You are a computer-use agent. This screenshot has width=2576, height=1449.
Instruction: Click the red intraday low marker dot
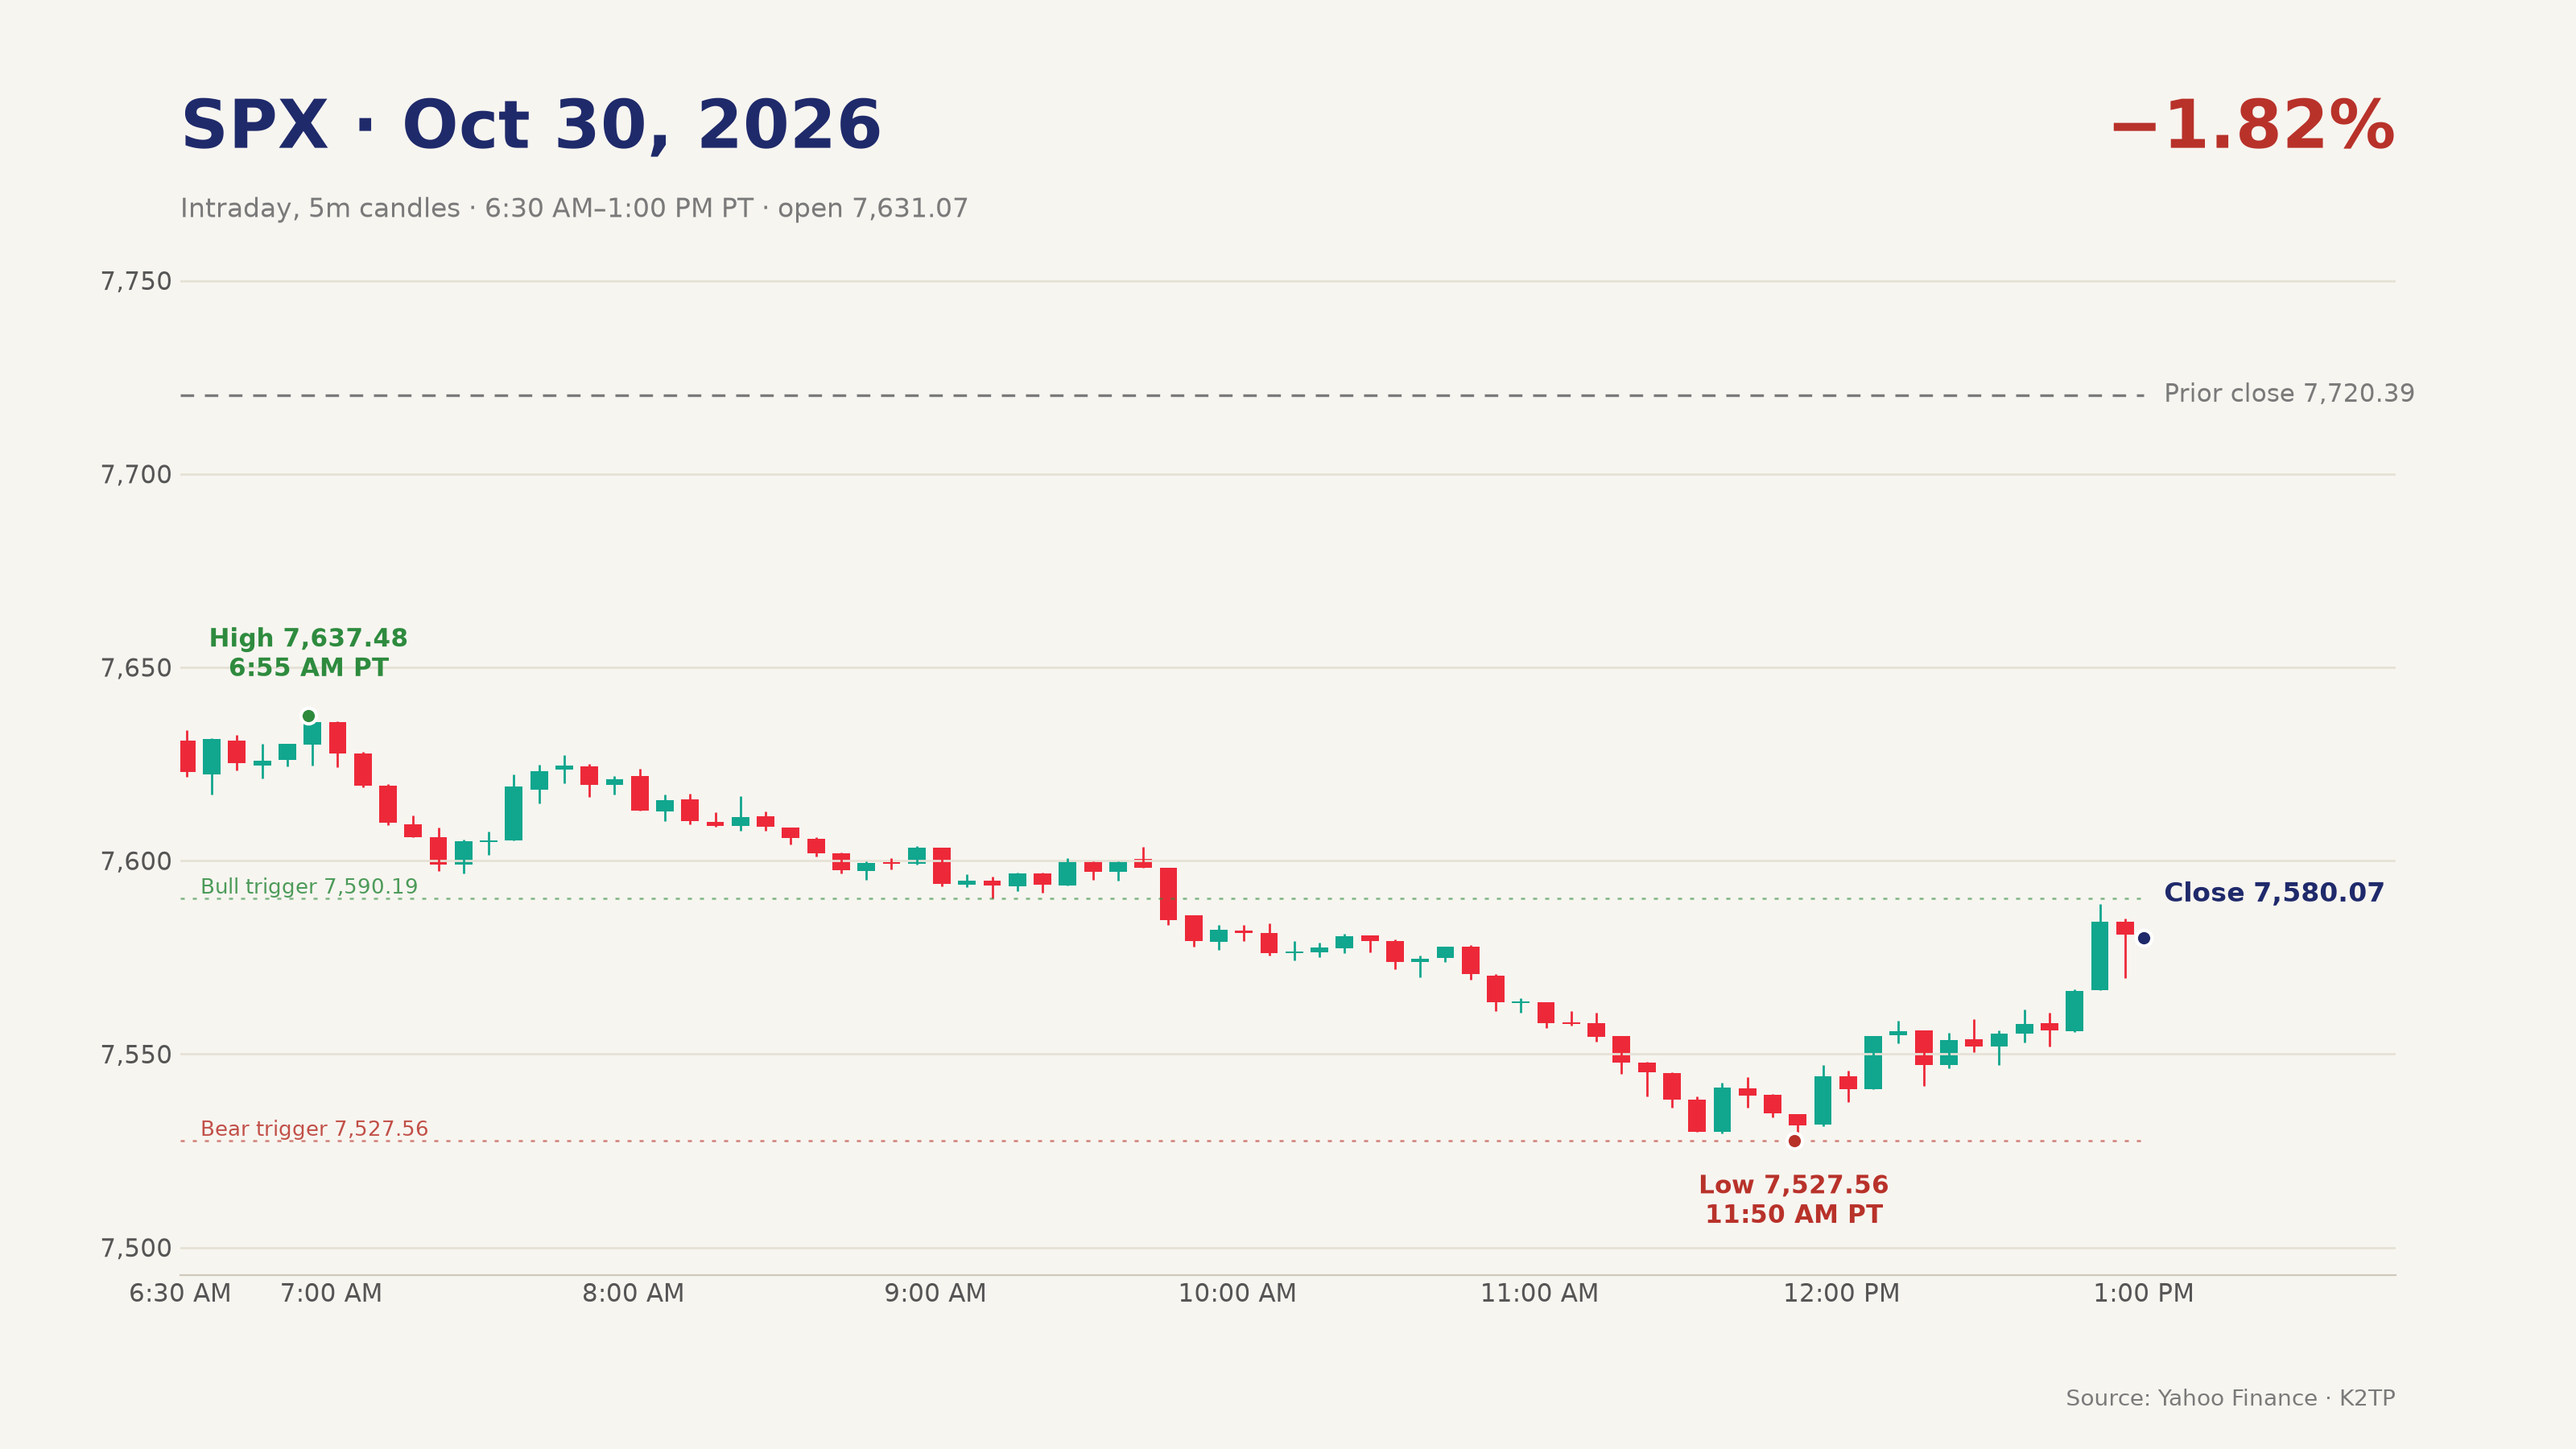(x=1794, y=1141)
